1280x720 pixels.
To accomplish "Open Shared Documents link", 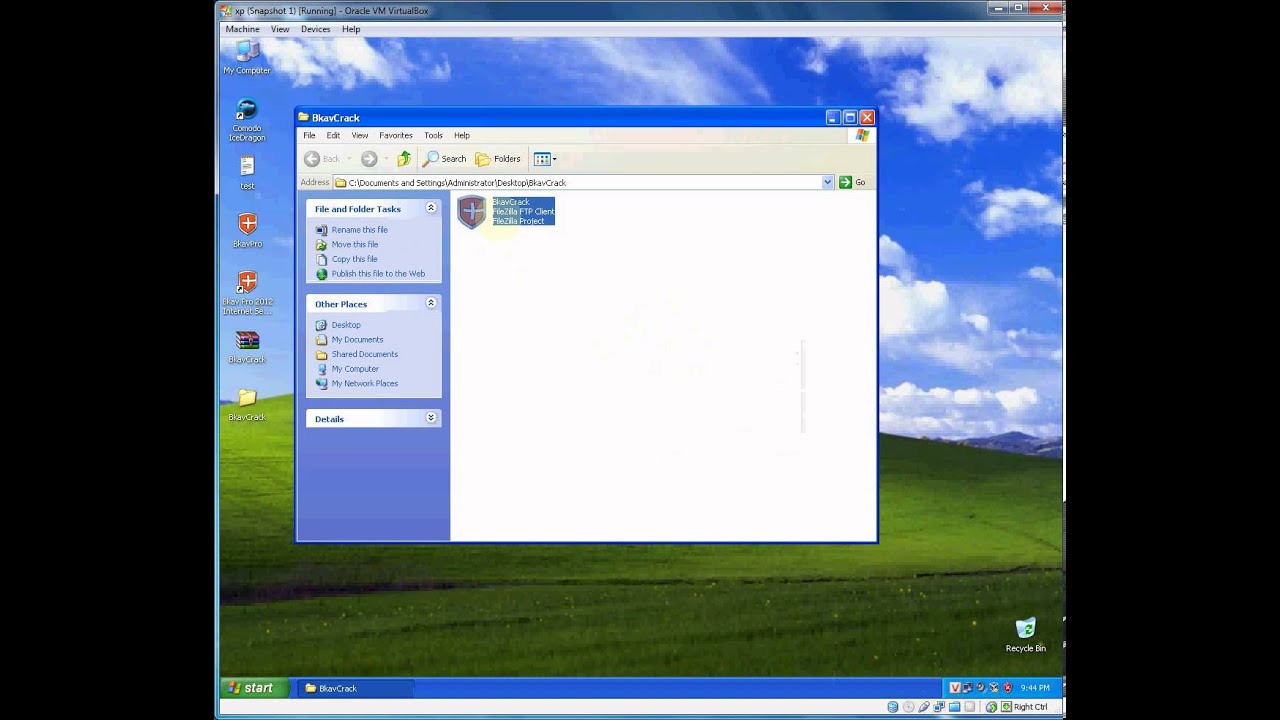I will tap(364, 354).
